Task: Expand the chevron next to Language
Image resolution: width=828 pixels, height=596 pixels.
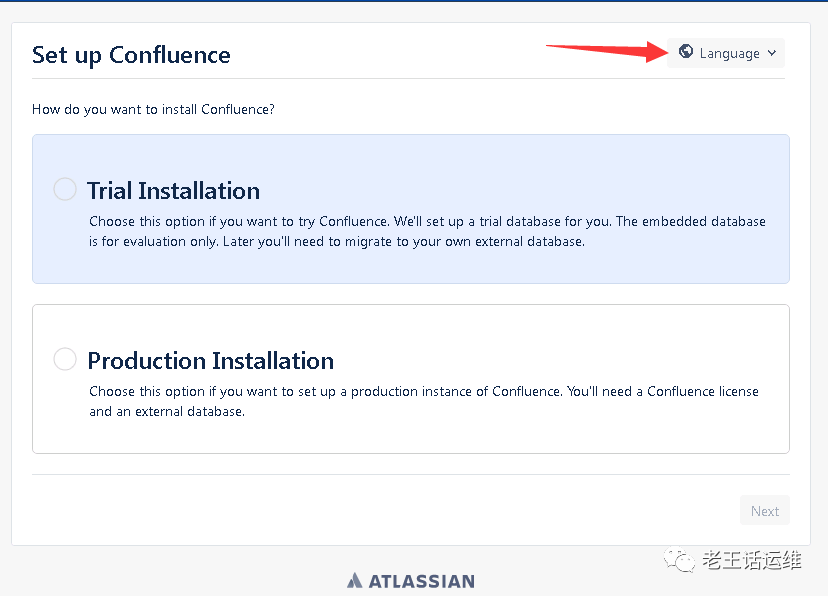Action: click(772, 54)
